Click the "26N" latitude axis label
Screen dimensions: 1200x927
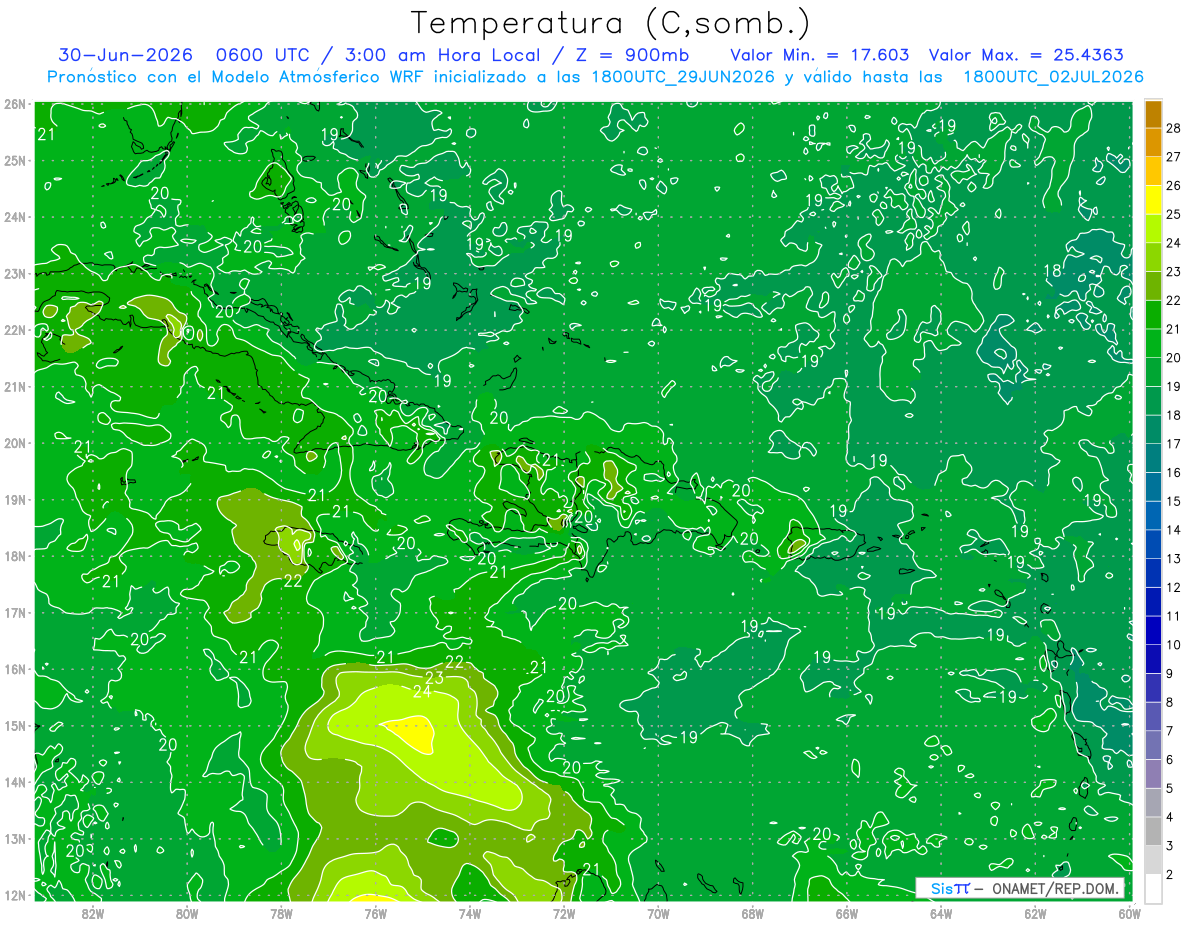point(15,104)
